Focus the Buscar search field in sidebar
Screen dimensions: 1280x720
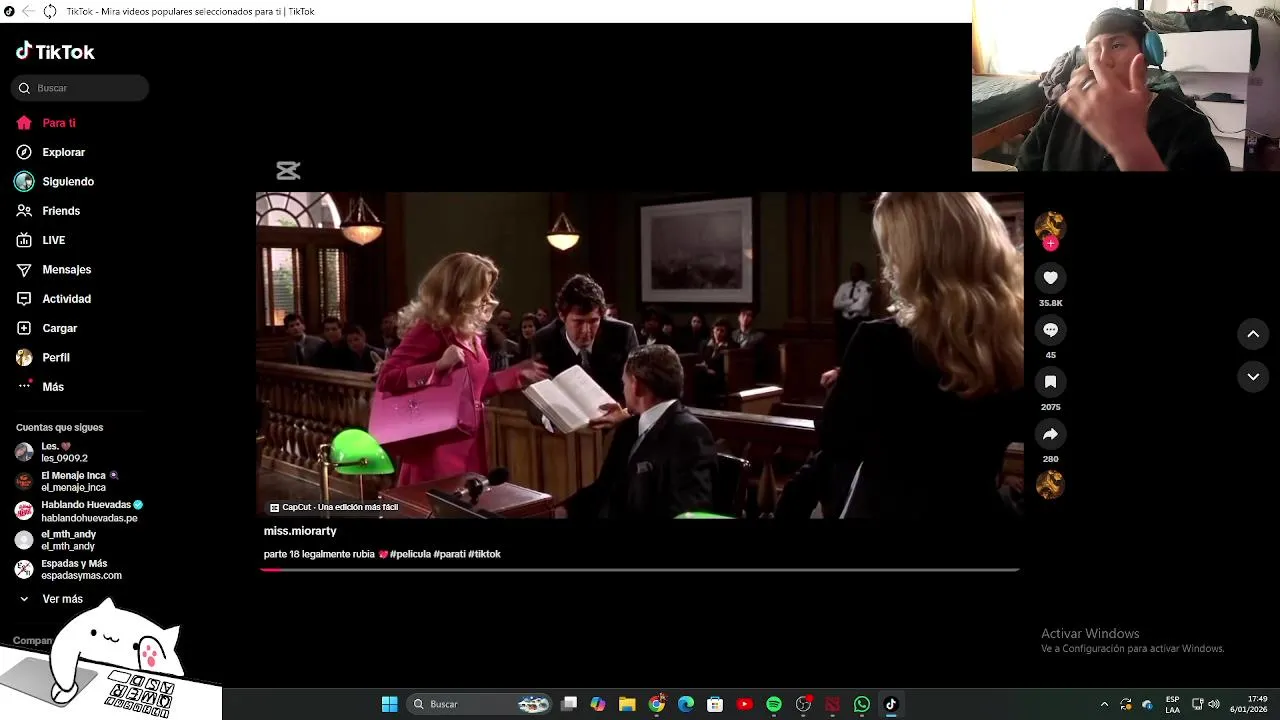tap(80, 88)
